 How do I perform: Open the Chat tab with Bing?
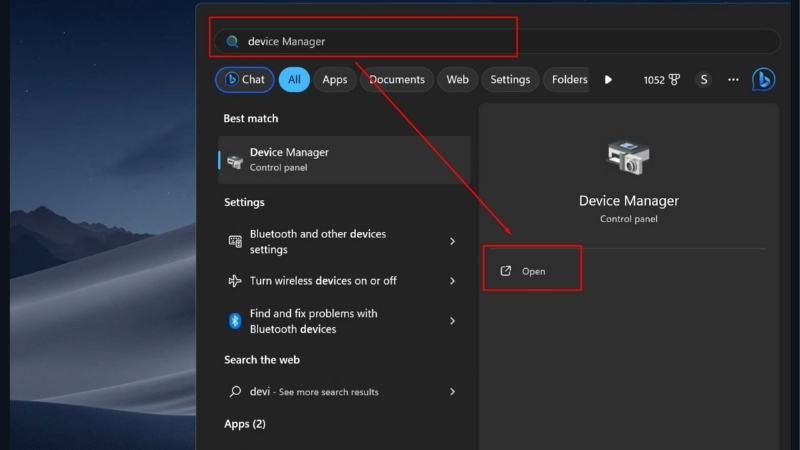(244, 80)
